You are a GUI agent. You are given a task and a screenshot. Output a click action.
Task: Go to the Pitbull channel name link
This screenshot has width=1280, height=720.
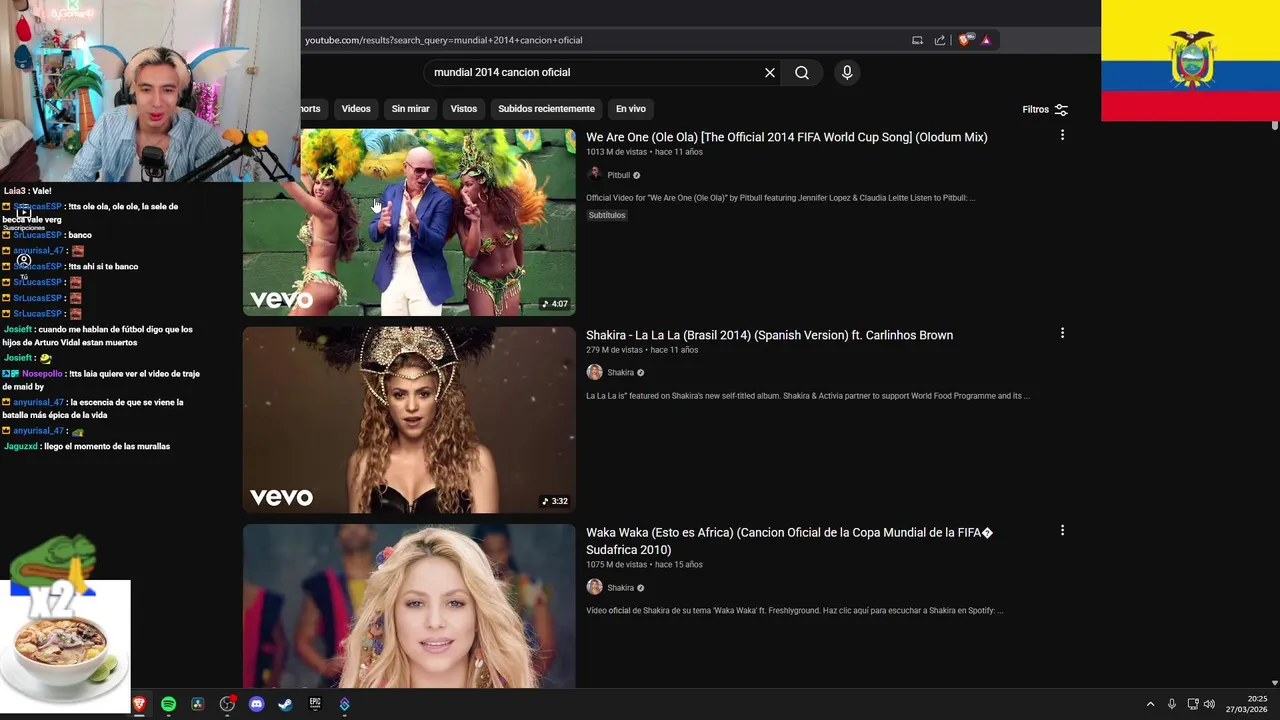(x=619, y=175)
